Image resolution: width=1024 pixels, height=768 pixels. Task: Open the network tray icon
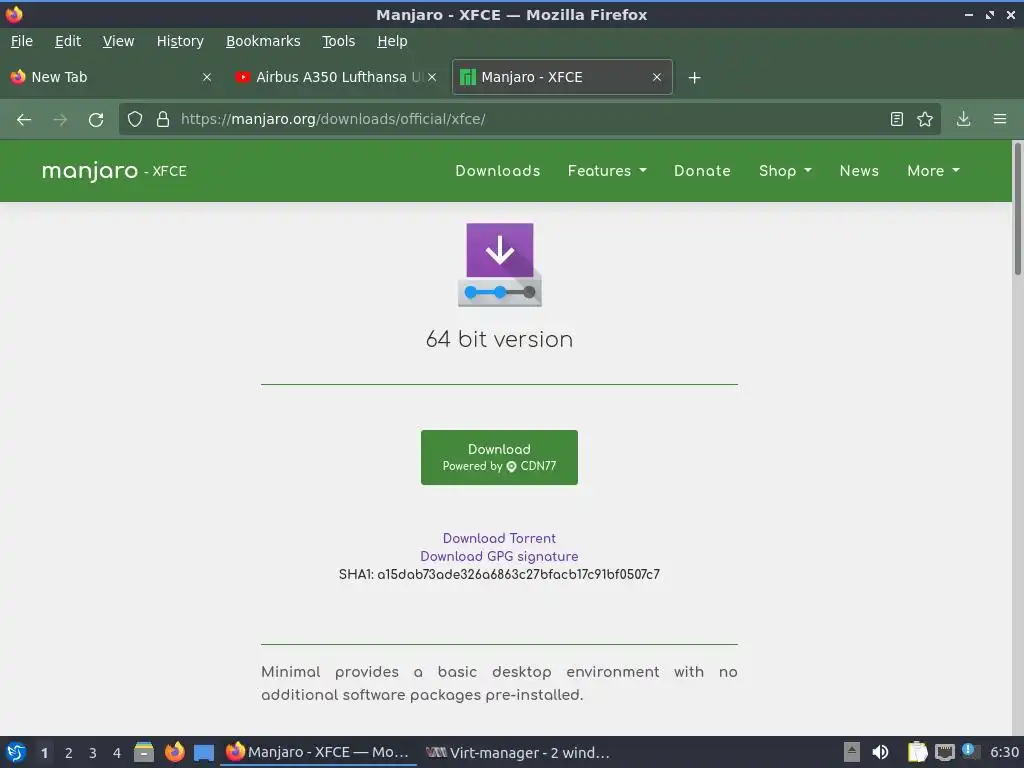click(944, 753)
